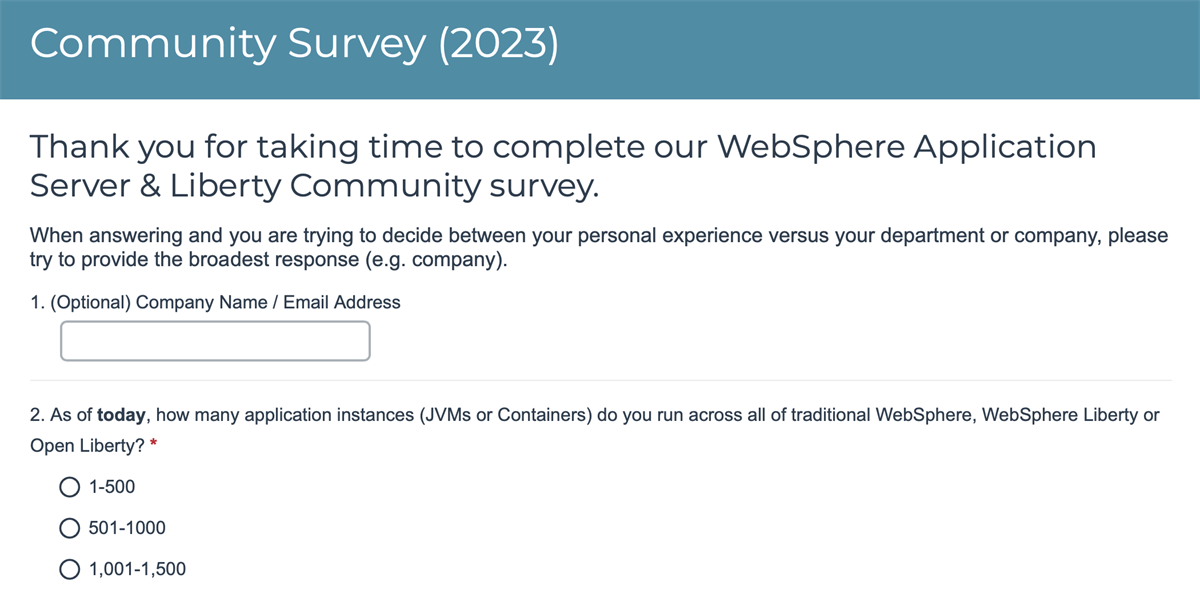Click the "Open Liberty?" text in question 2

point(88,447)
